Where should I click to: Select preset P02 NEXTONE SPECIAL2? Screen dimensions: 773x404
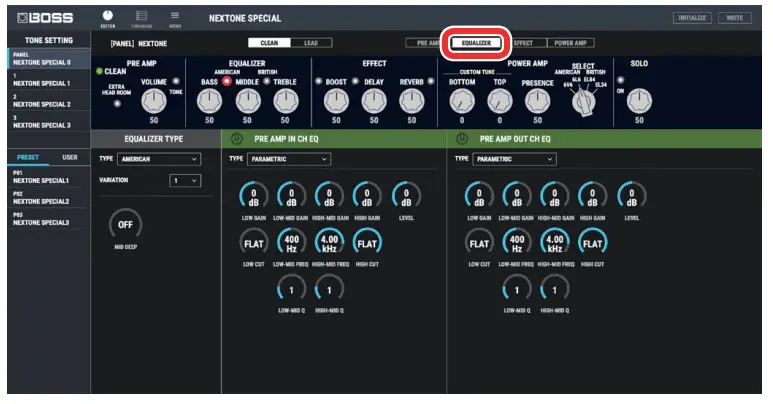[x=48, y=198]
